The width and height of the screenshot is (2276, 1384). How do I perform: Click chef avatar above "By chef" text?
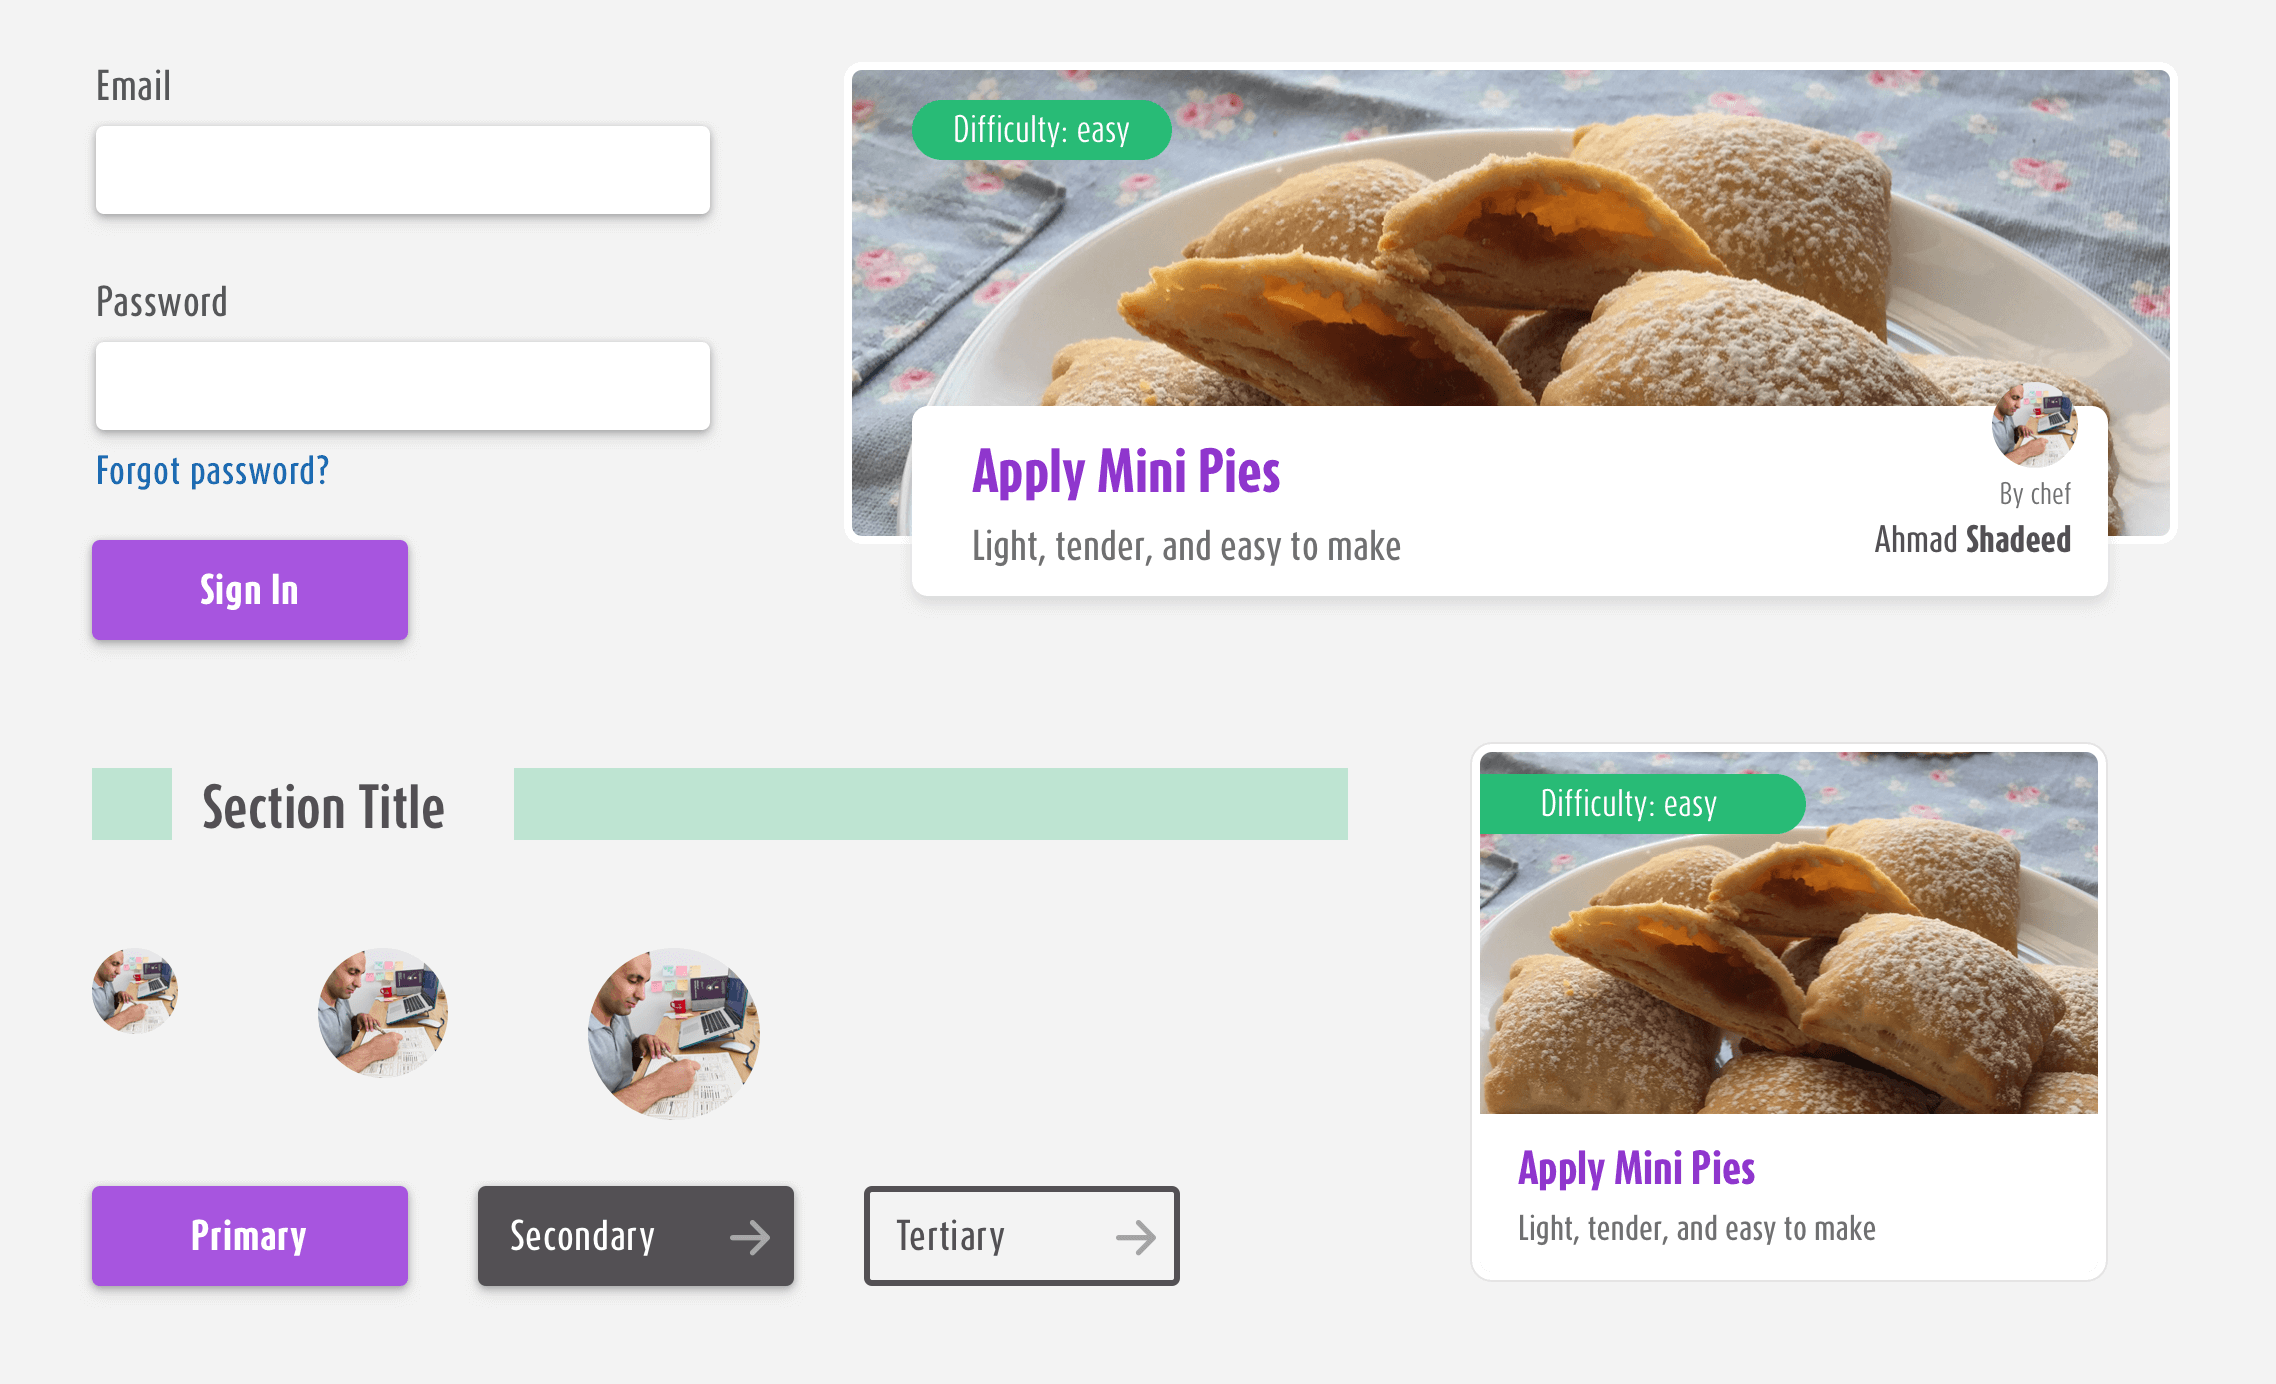pyautogui.click(x=2034, y=425)
